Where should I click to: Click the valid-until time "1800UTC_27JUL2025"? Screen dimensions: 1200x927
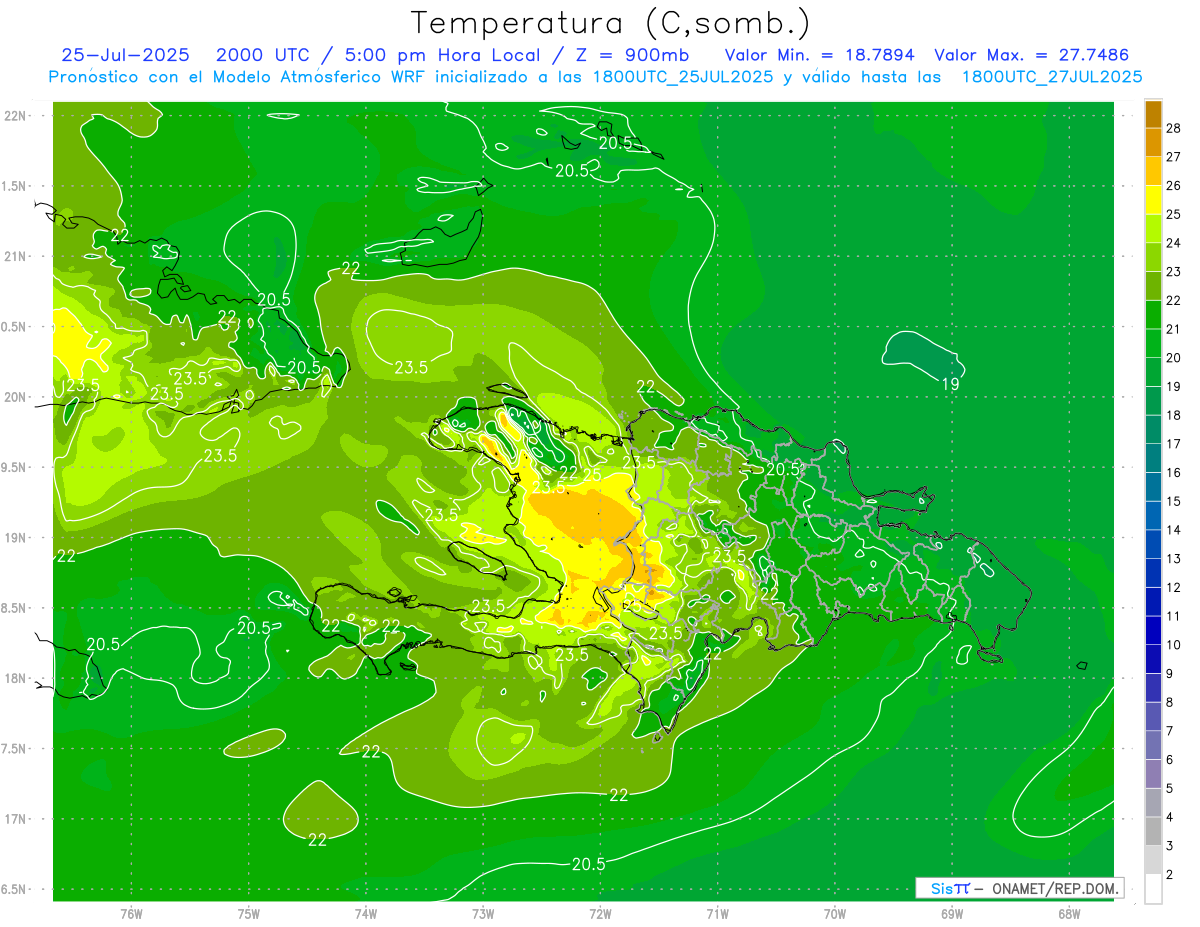(x=1051, y=77)
